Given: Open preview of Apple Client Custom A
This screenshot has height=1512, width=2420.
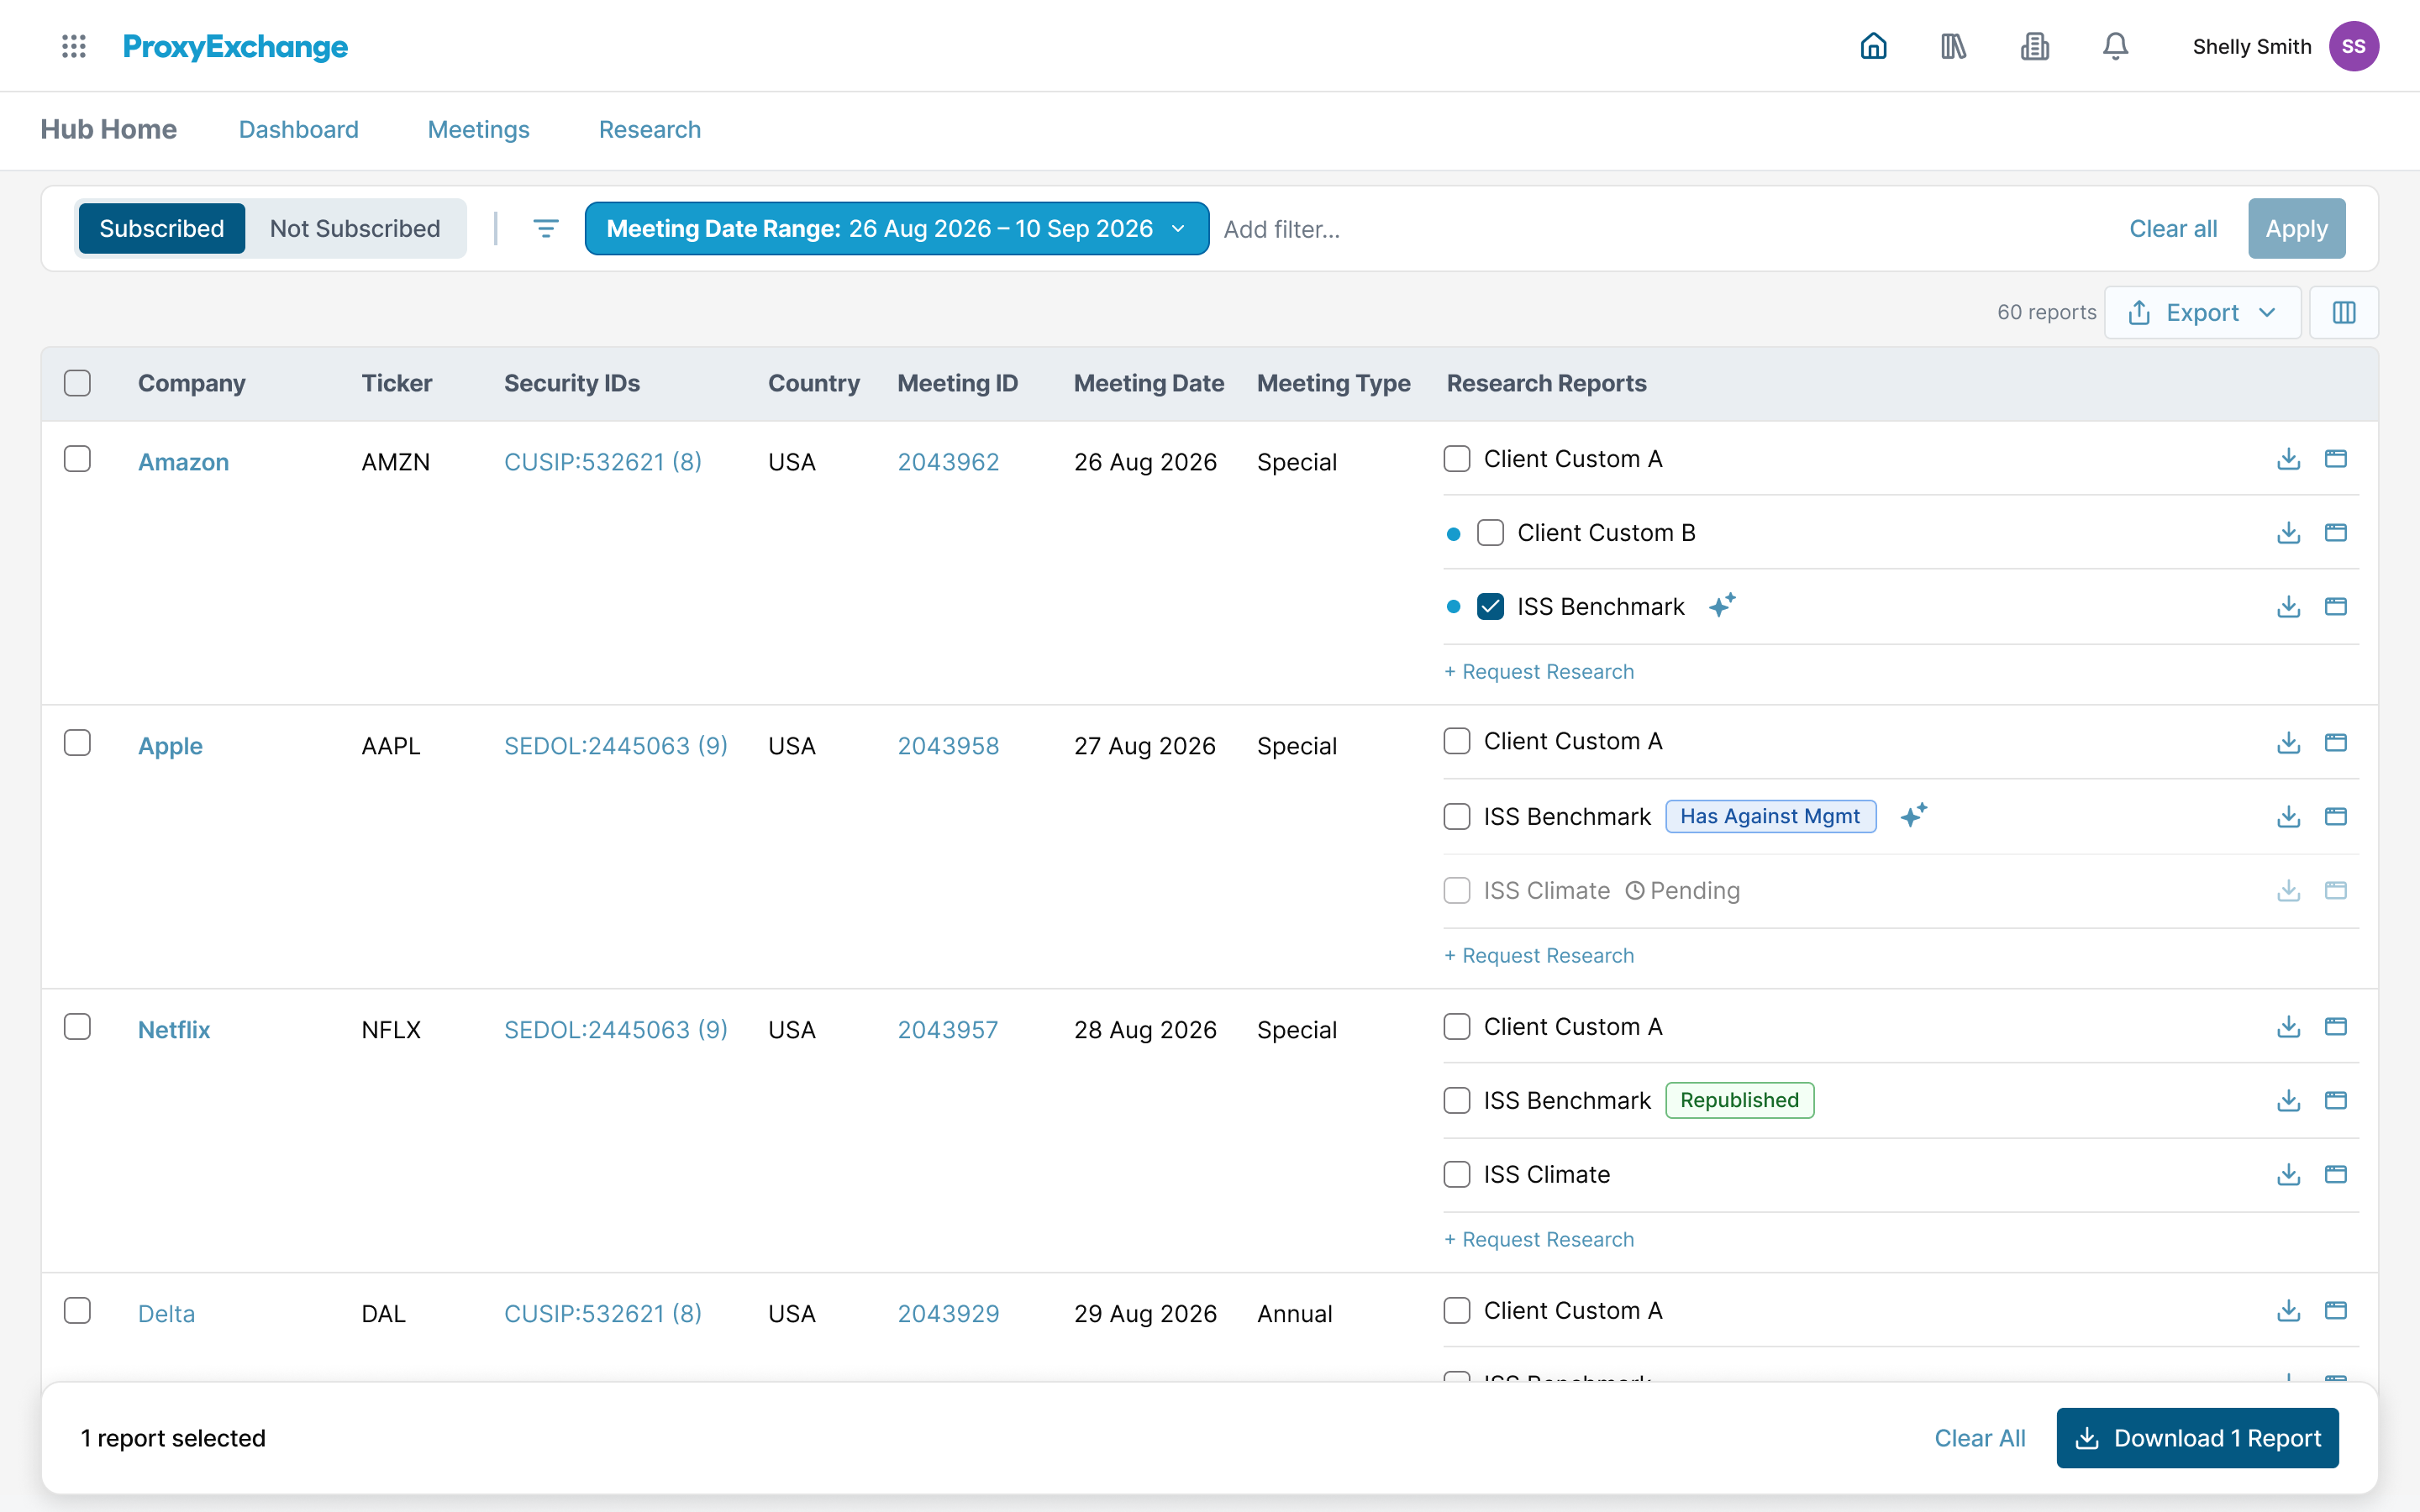Looking at the screenshot, I should tap(2335, 743).
